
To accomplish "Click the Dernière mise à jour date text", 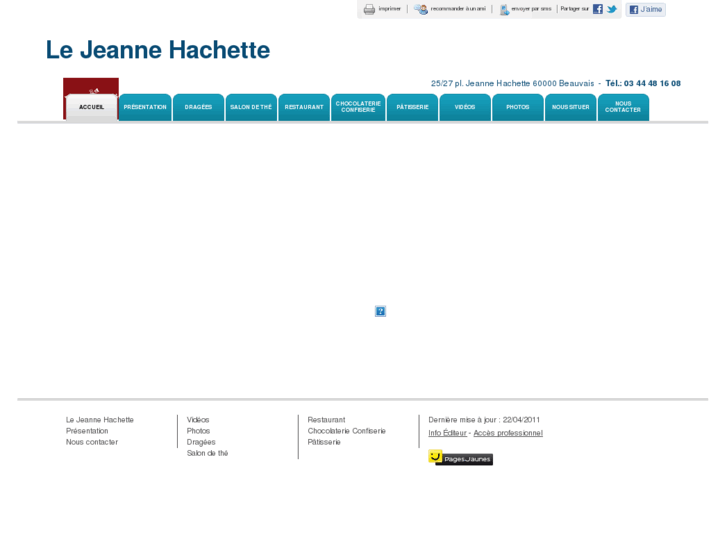I will [x=484, y=420].
